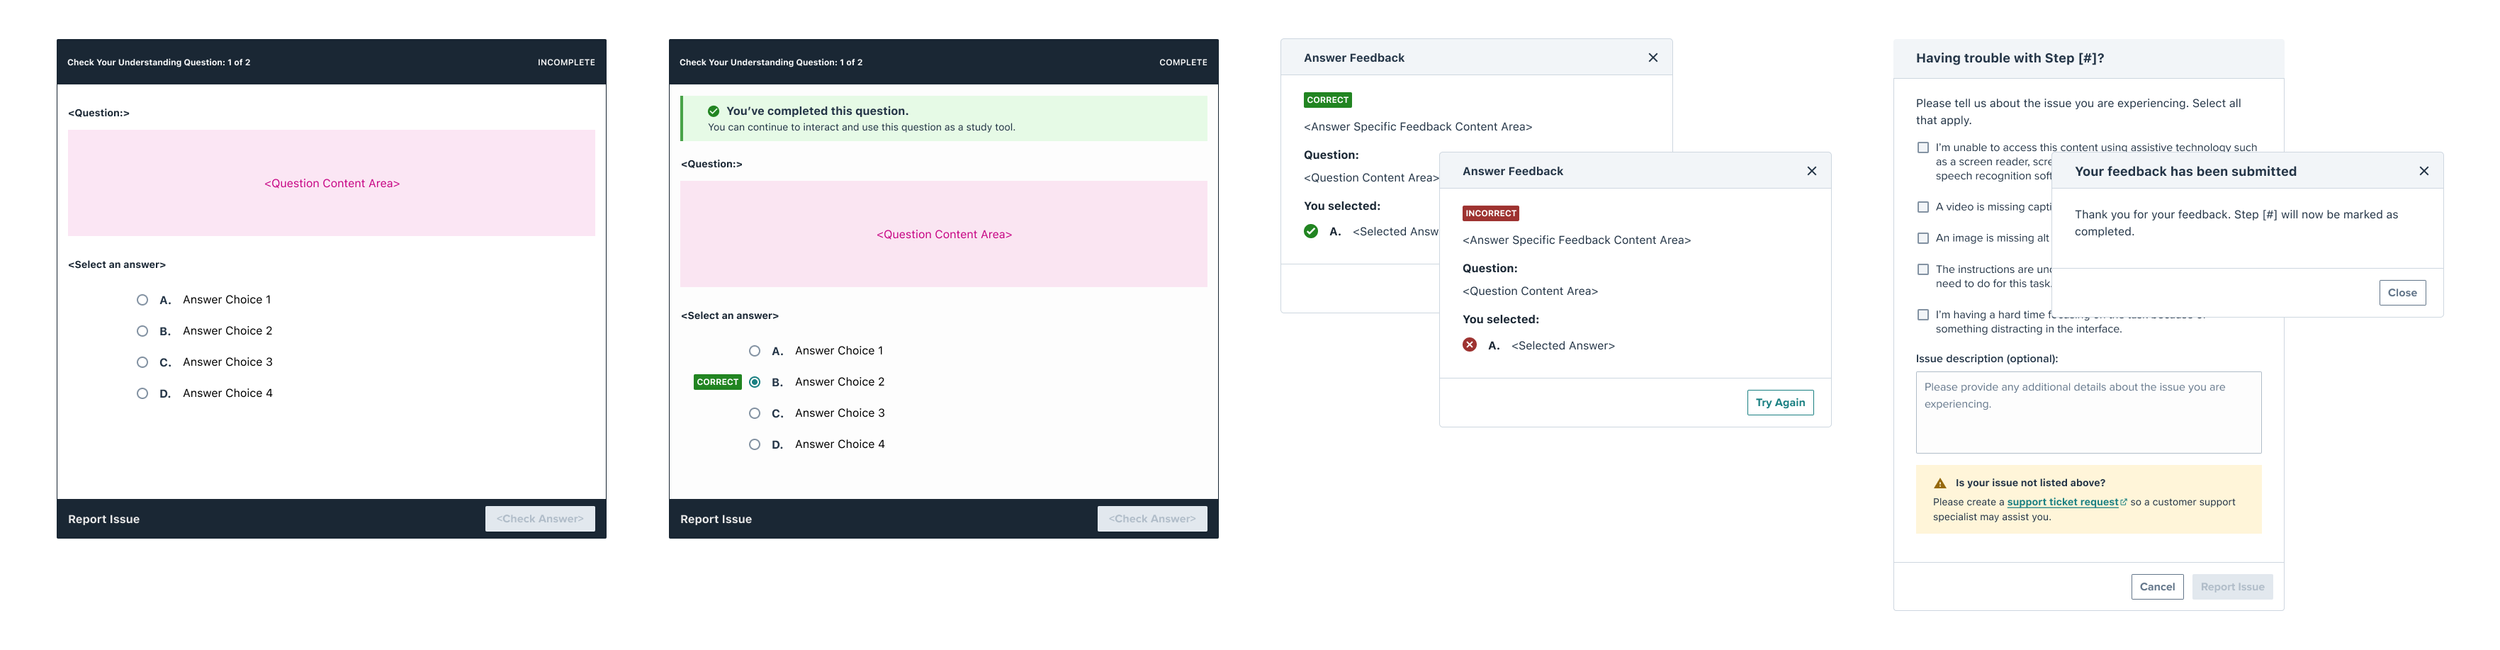The image size is (2500, 650).
Task: Click the green checkmark in completion banner
Action: [x=713, y=111]
